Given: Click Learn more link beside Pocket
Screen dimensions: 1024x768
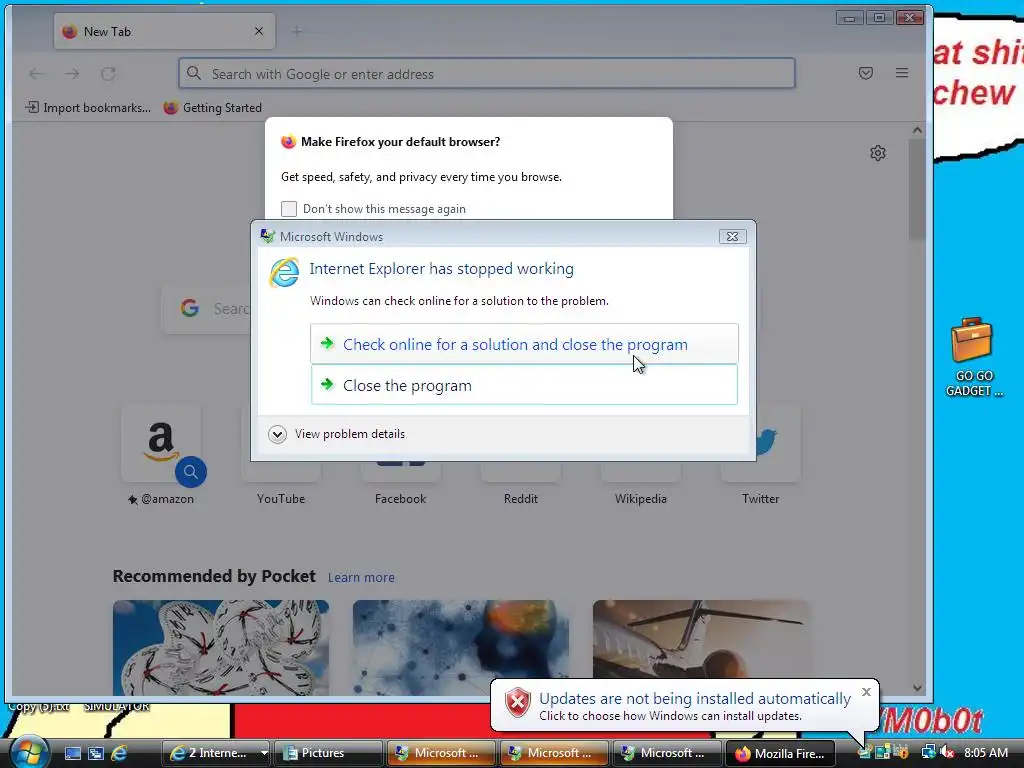Looking at the screenshot, I should [x=361, y=577].
